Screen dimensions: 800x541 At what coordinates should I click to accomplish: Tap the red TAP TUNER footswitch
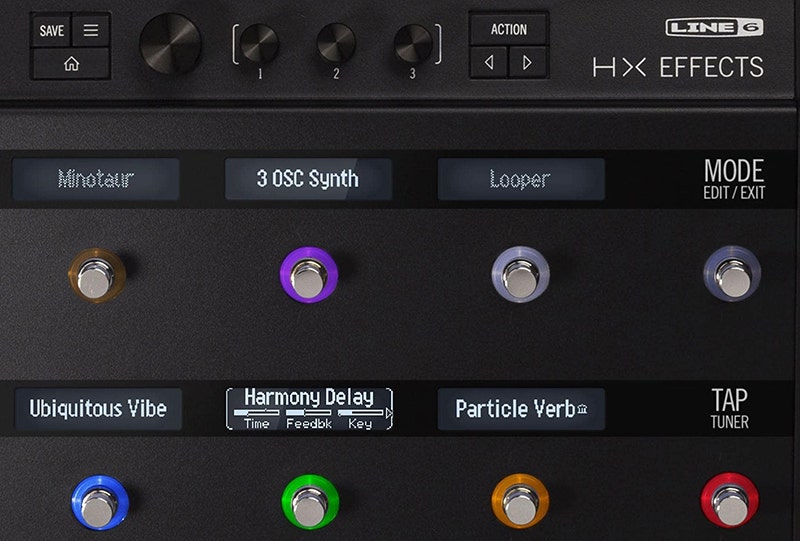coord(730,500)
